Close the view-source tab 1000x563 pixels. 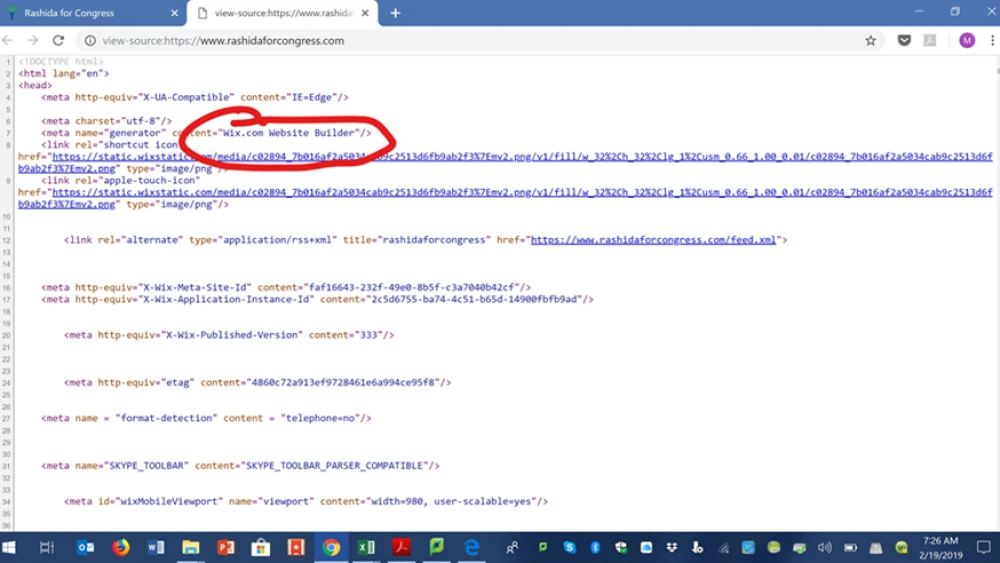[x=365, y=13]
